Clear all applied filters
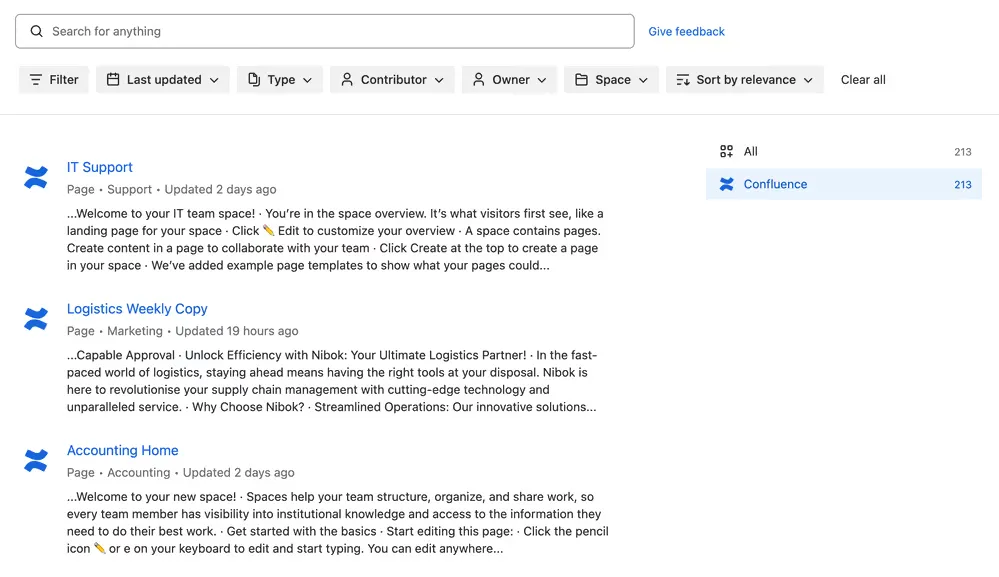 863,80
